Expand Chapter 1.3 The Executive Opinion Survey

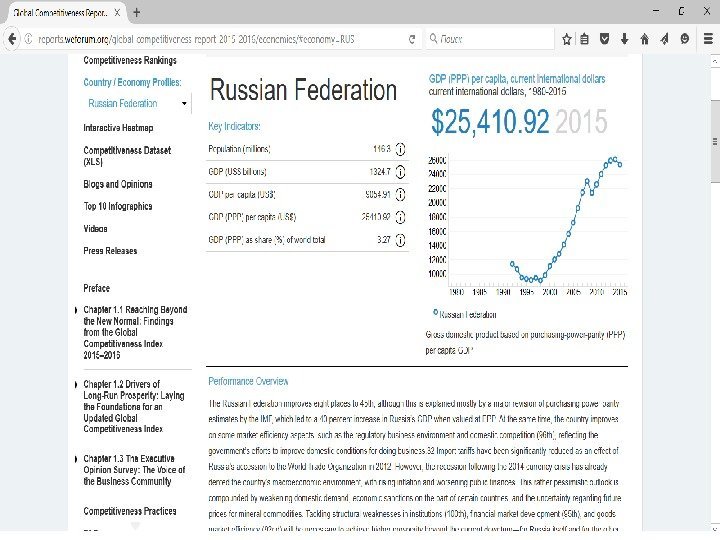76,459
